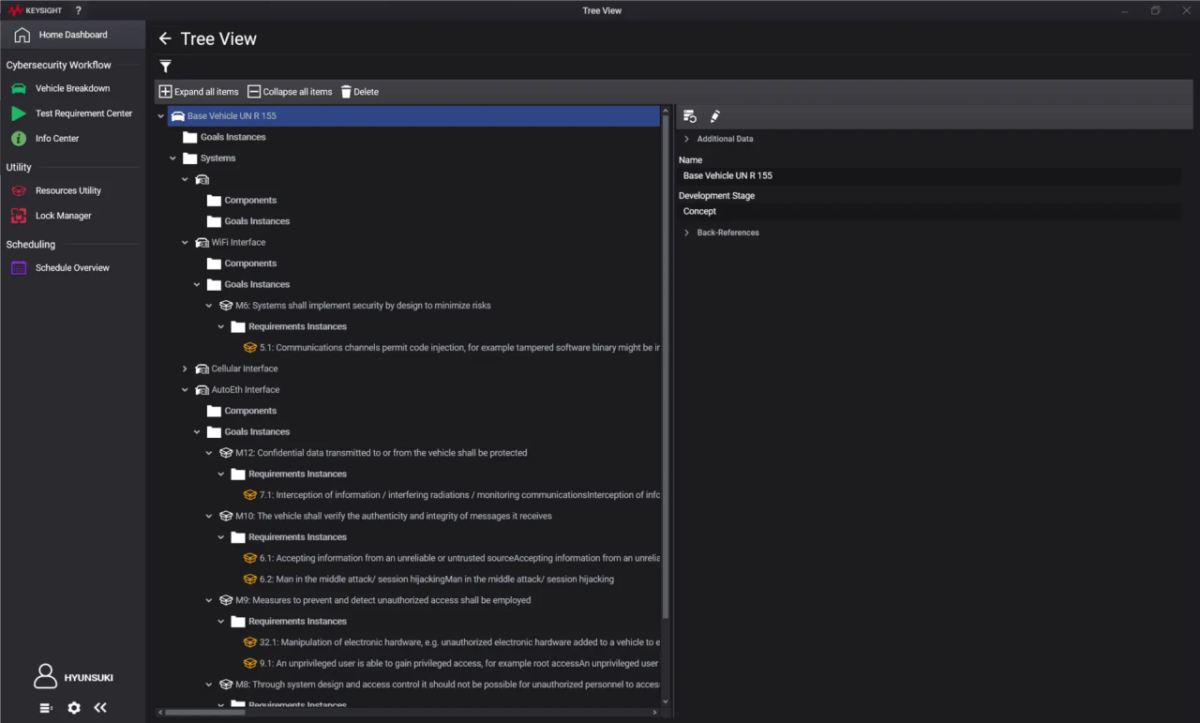Image resolution: width=1200 pixels, height=723 pixels.
Task: Click the HYUNSUKI user profile icon
Action: pyautogui.click(x=45, y=677)
